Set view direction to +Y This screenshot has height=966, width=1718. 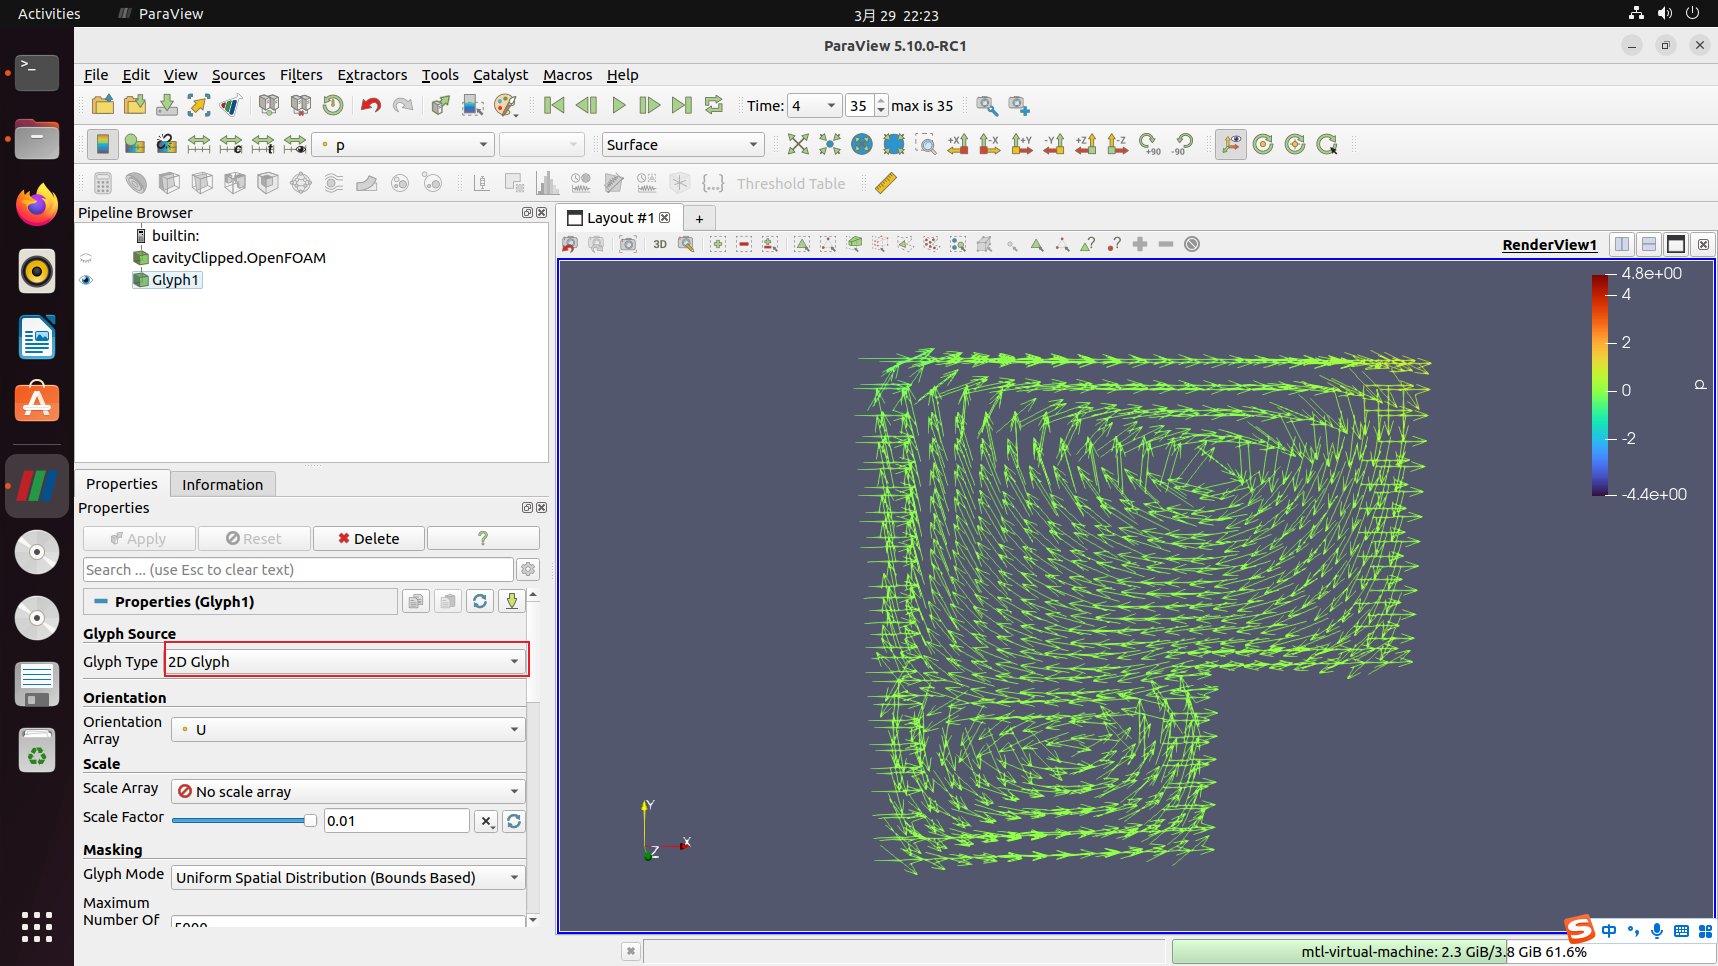pyautogui.click(x=1022, y=144)
